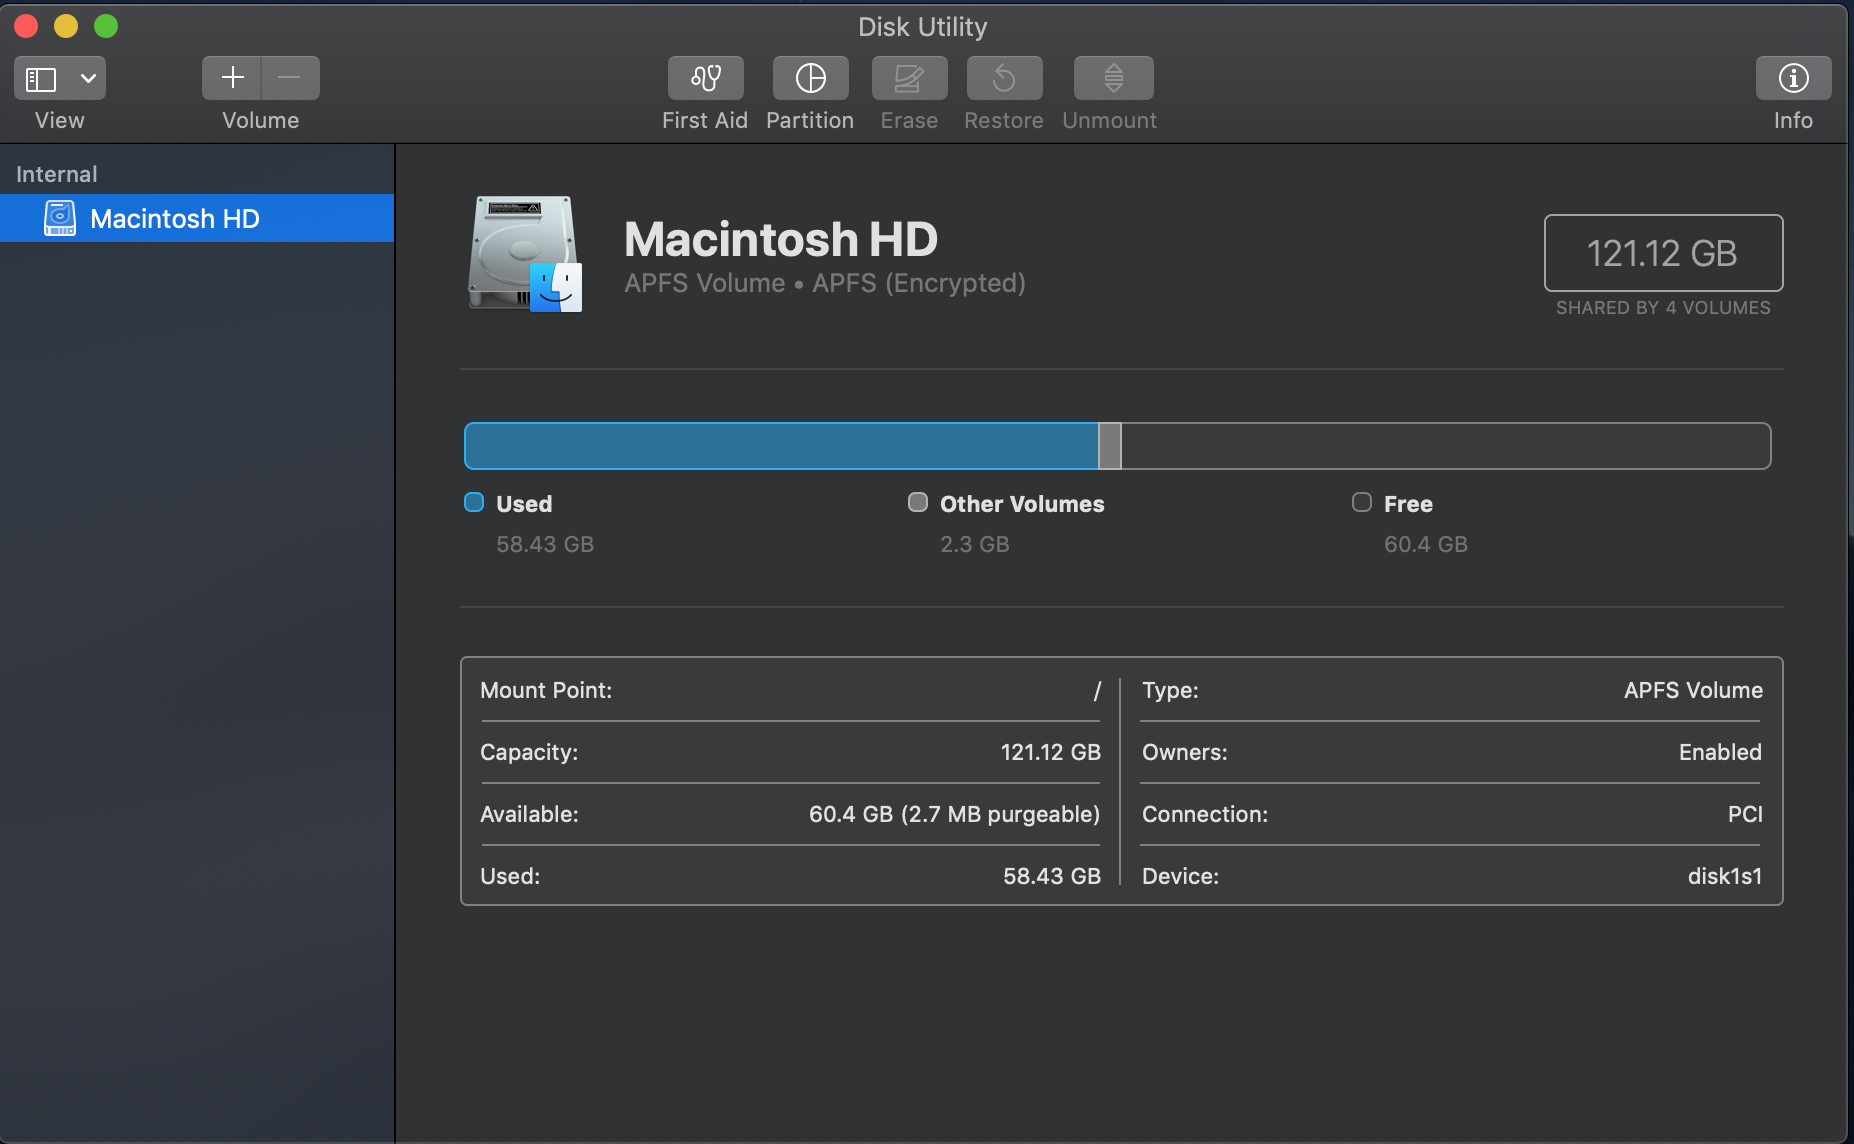Close the Disk Utility window
Viewport: 1854px width, 1144px height.
(x=26, y=26)
